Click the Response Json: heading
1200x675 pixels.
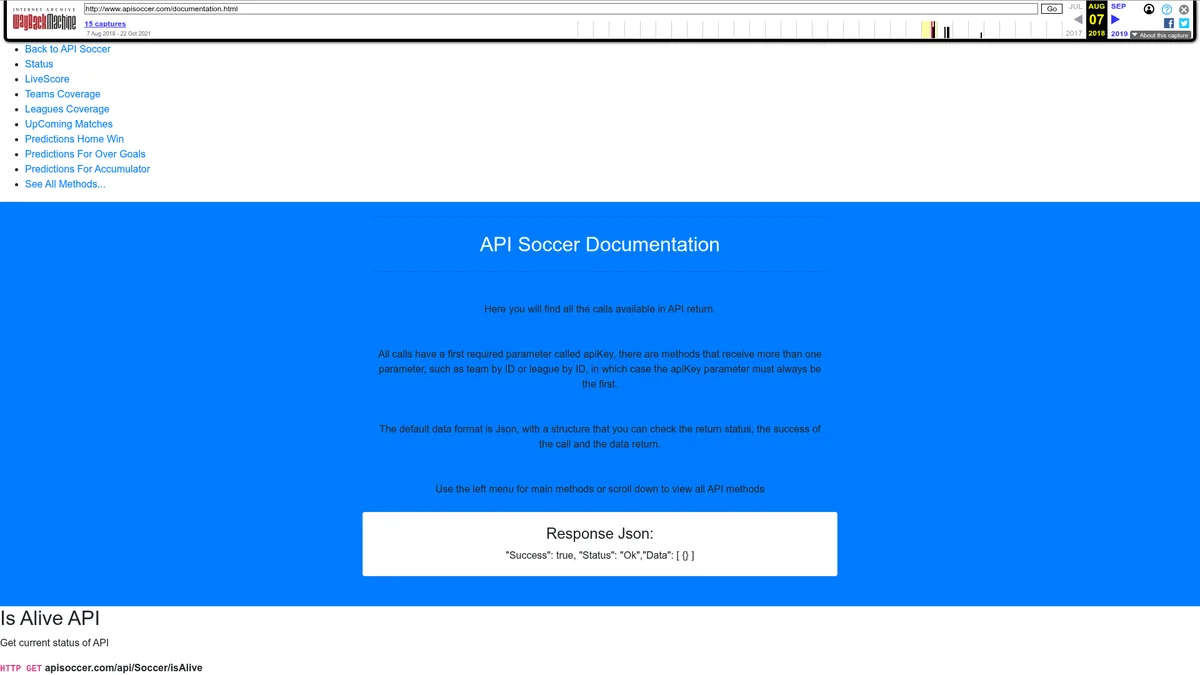[600, 534]
